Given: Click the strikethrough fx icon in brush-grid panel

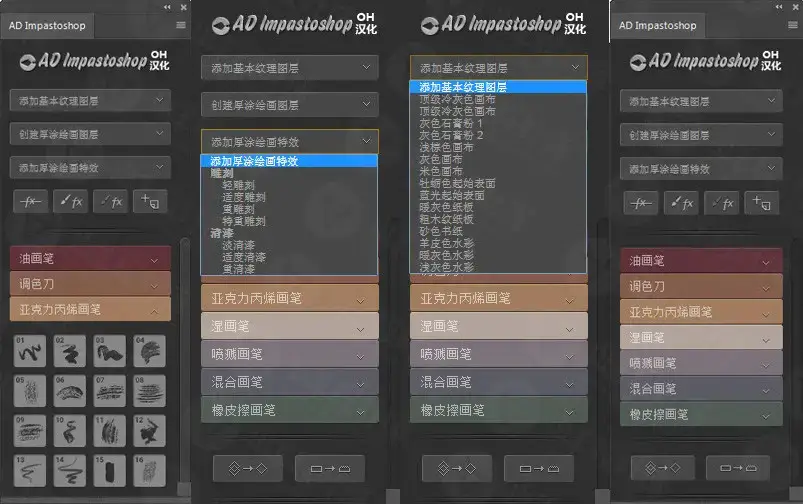Looking at the screenshot, I should 31,201.
